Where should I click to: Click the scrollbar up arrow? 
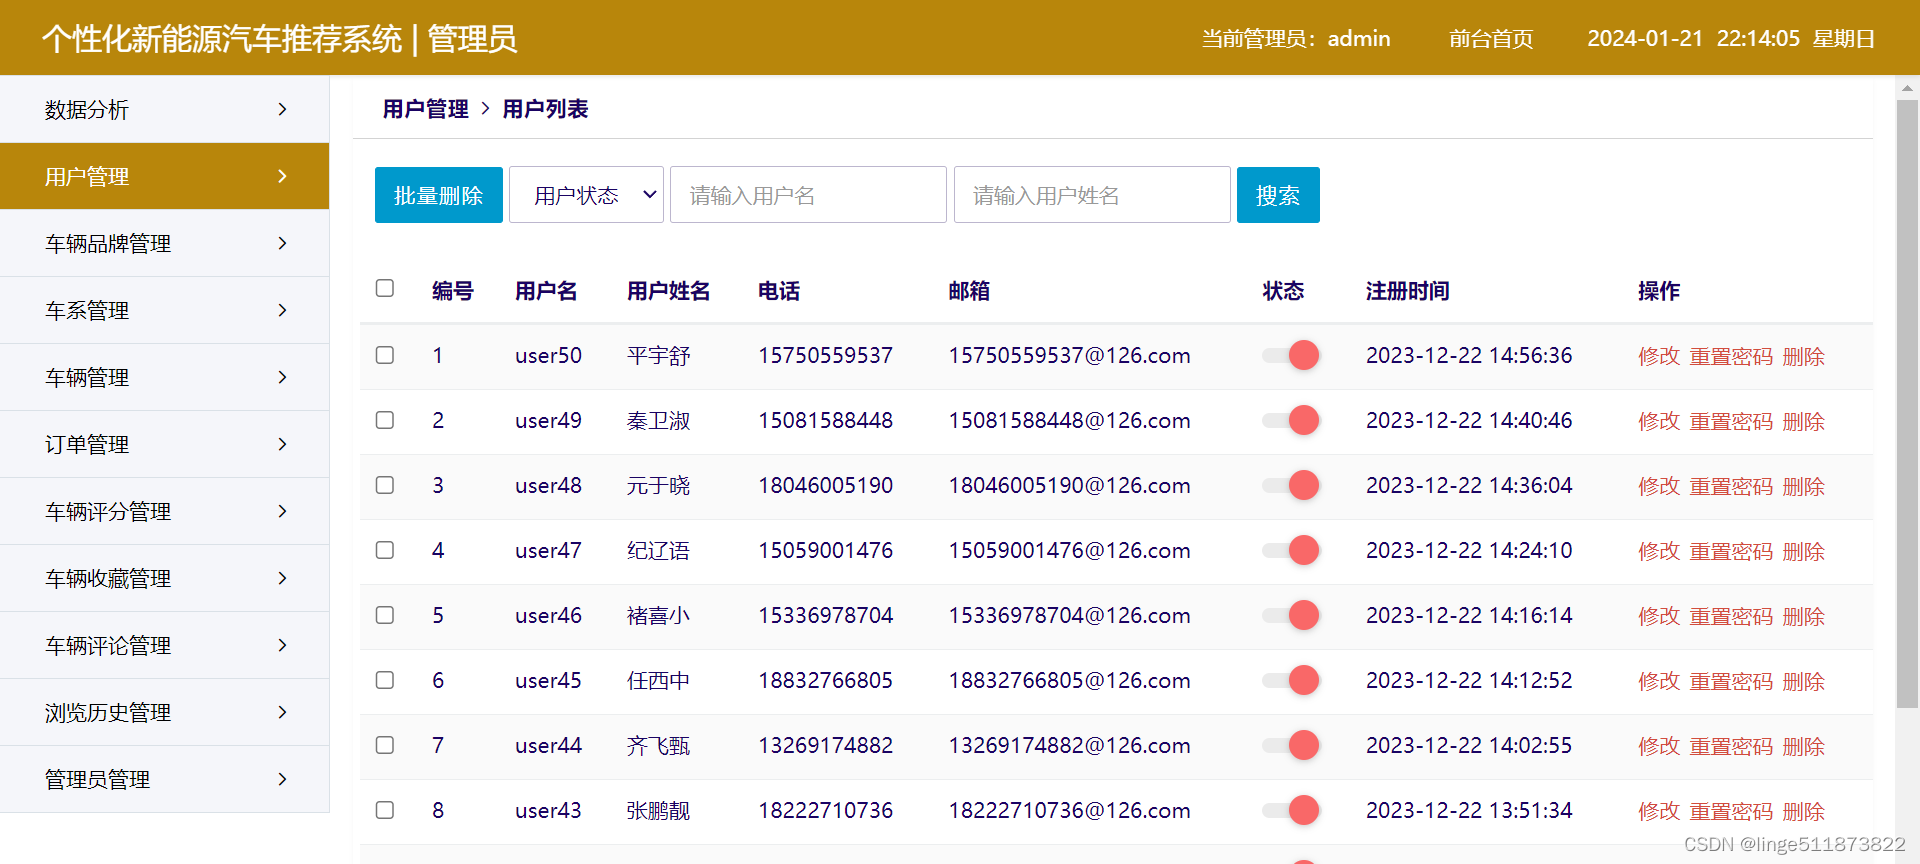click(x=1907, y=87)
